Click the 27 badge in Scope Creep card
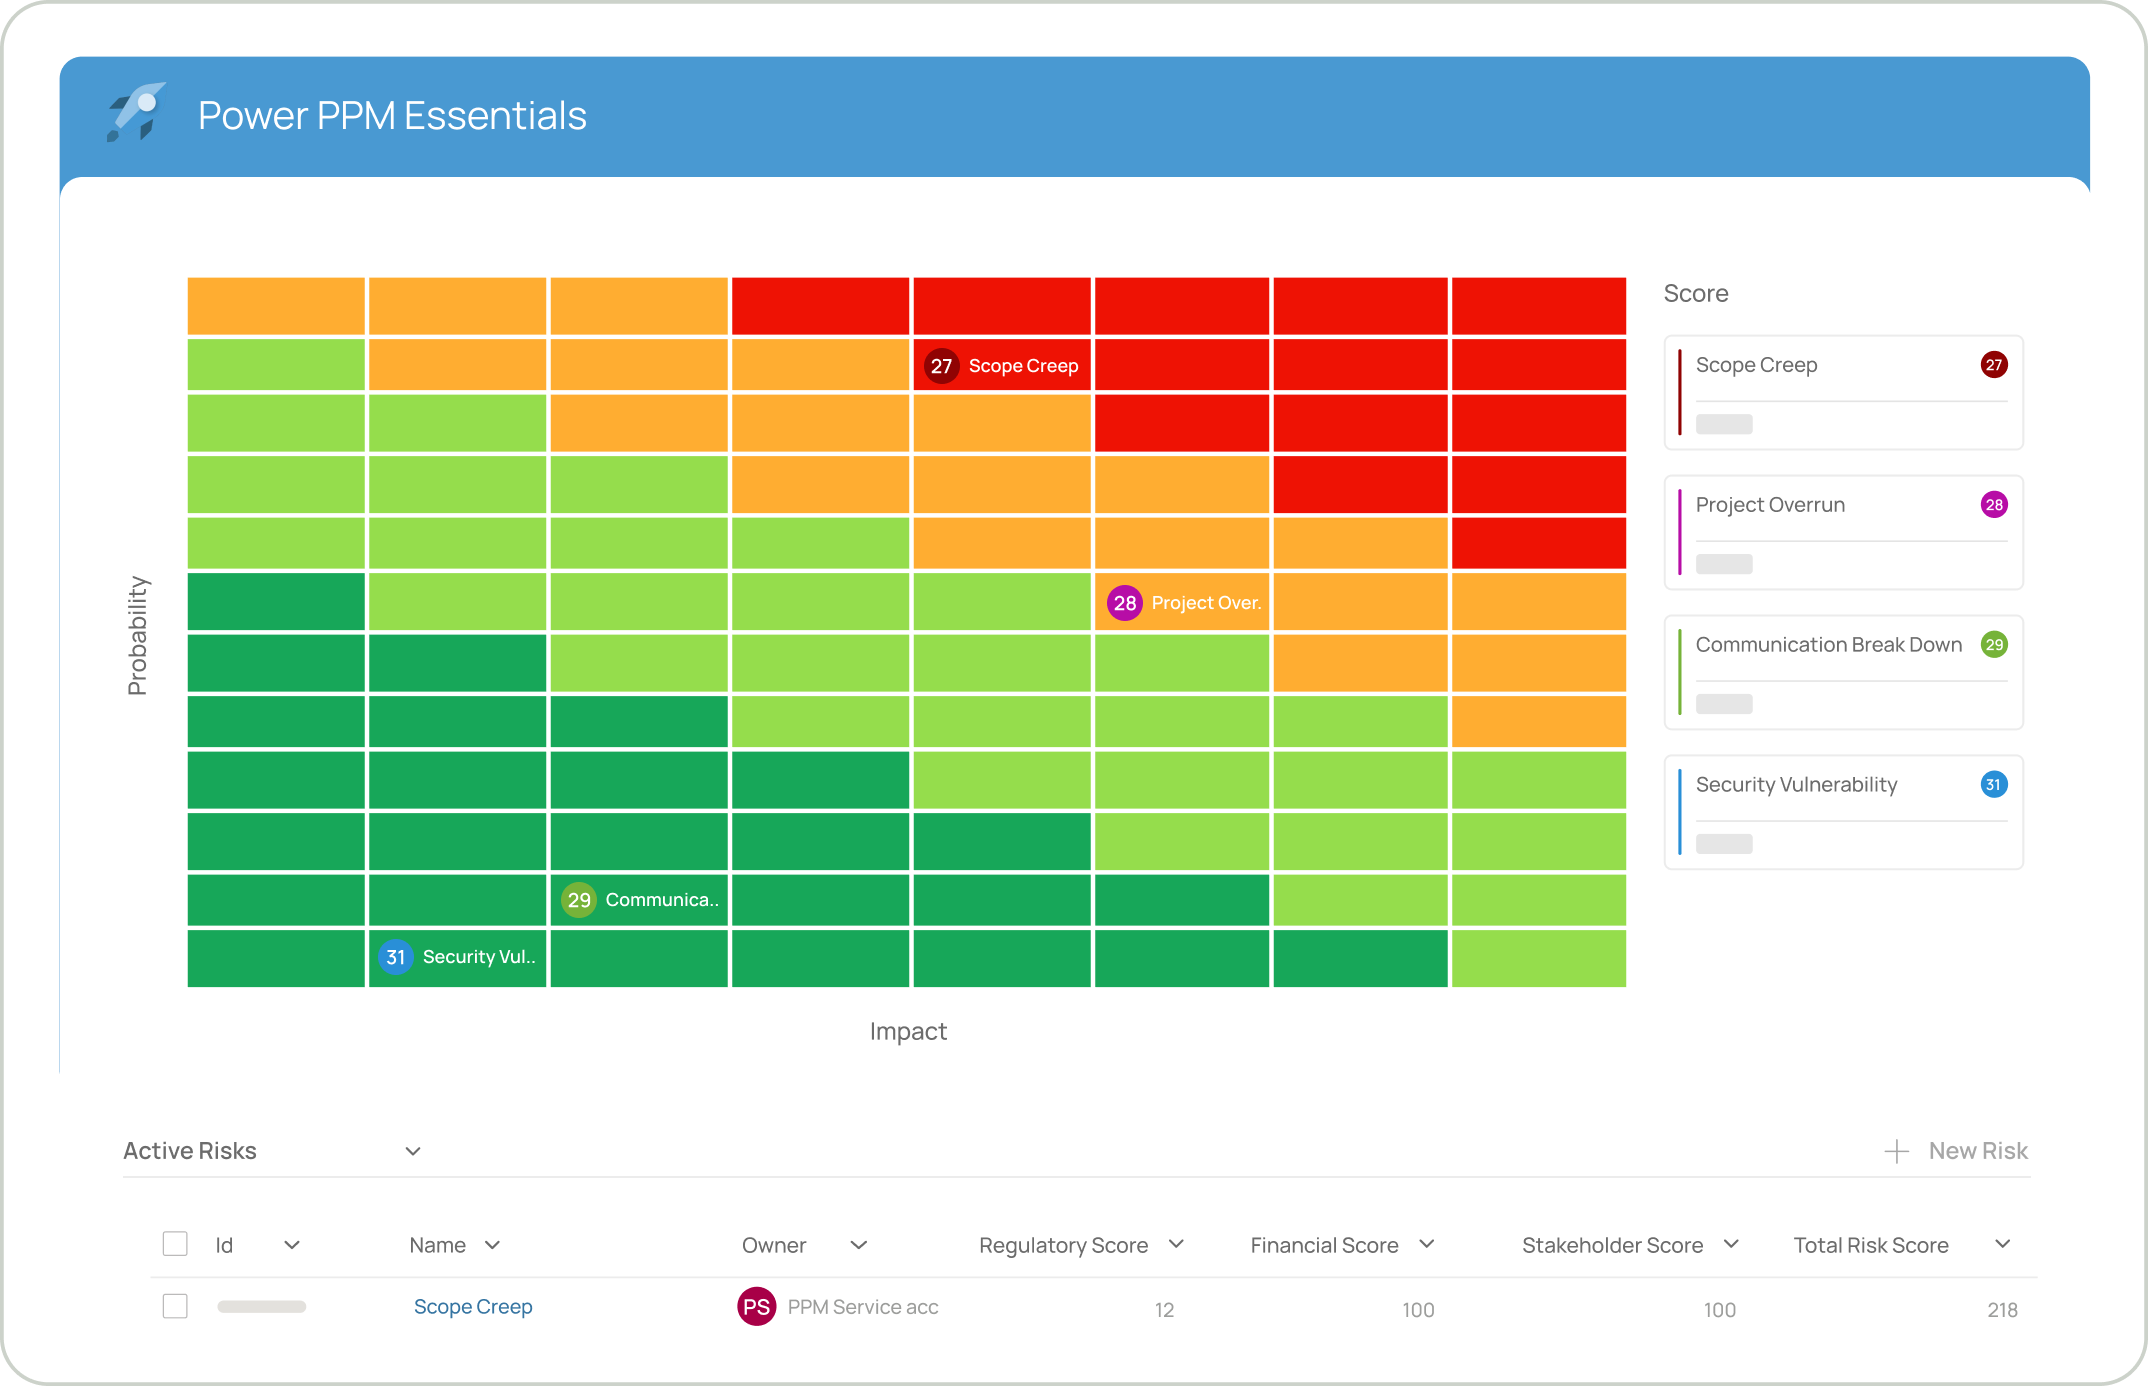 tap(1994, 365)
